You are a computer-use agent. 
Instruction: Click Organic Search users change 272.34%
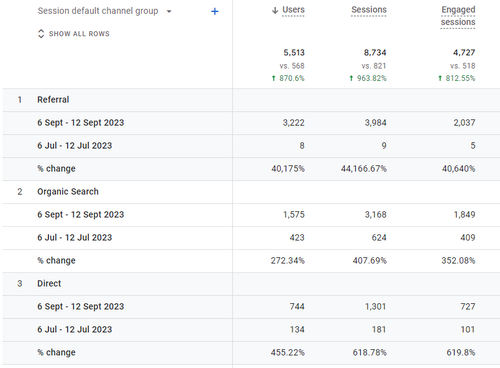click(288, 261)
